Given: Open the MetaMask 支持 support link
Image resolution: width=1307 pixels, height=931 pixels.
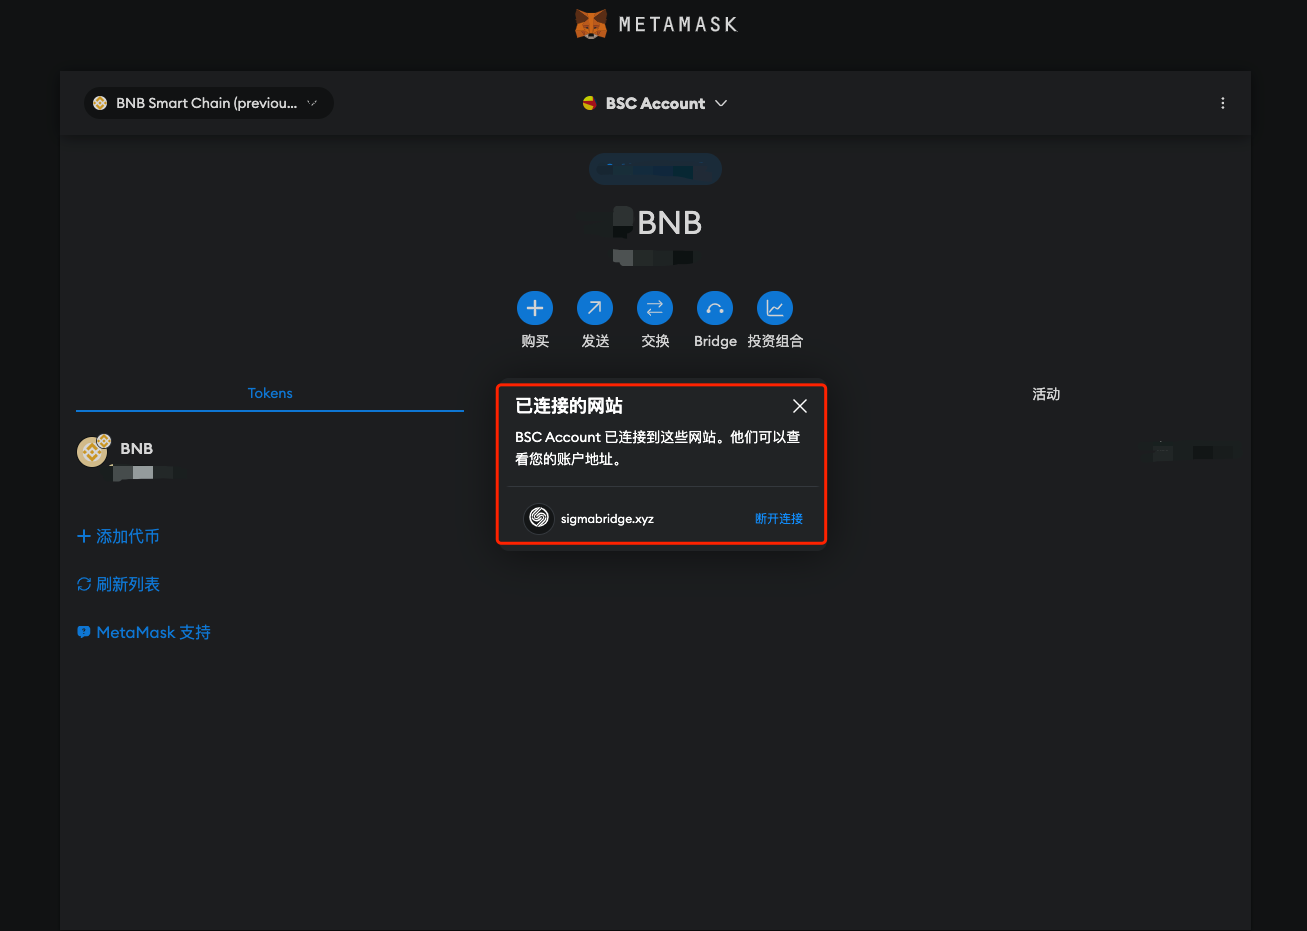Looking at the screenshot, I should pyautogui.click(x=144, y=632).
